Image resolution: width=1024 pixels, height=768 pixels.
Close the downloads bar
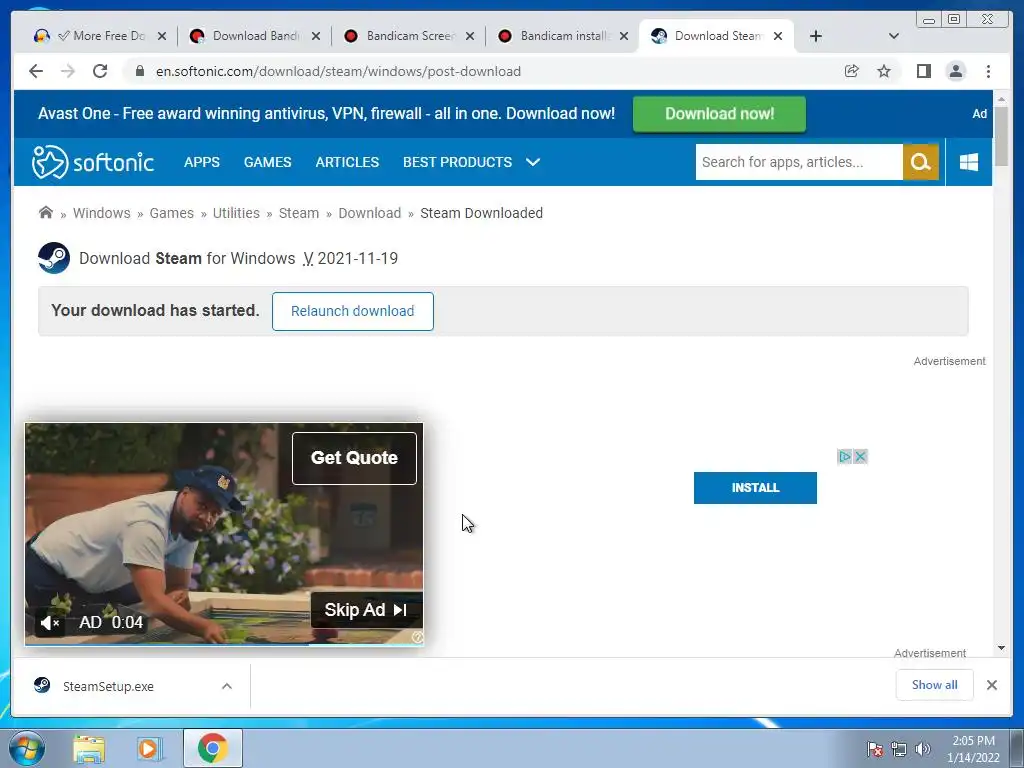991,685
